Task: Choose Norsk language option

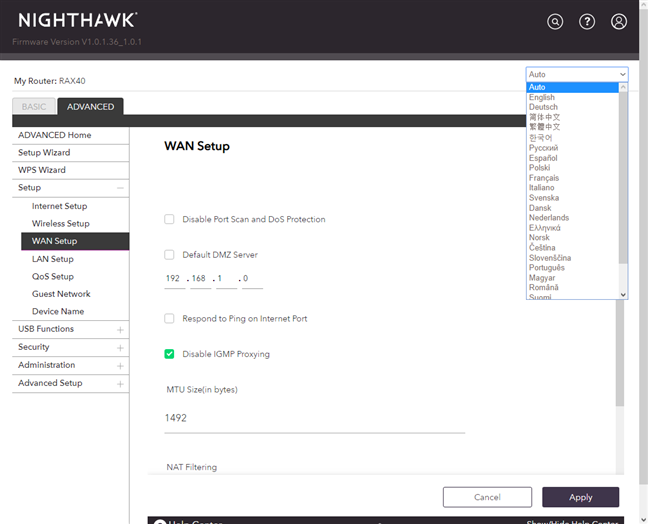Action: tap(573, 238)
